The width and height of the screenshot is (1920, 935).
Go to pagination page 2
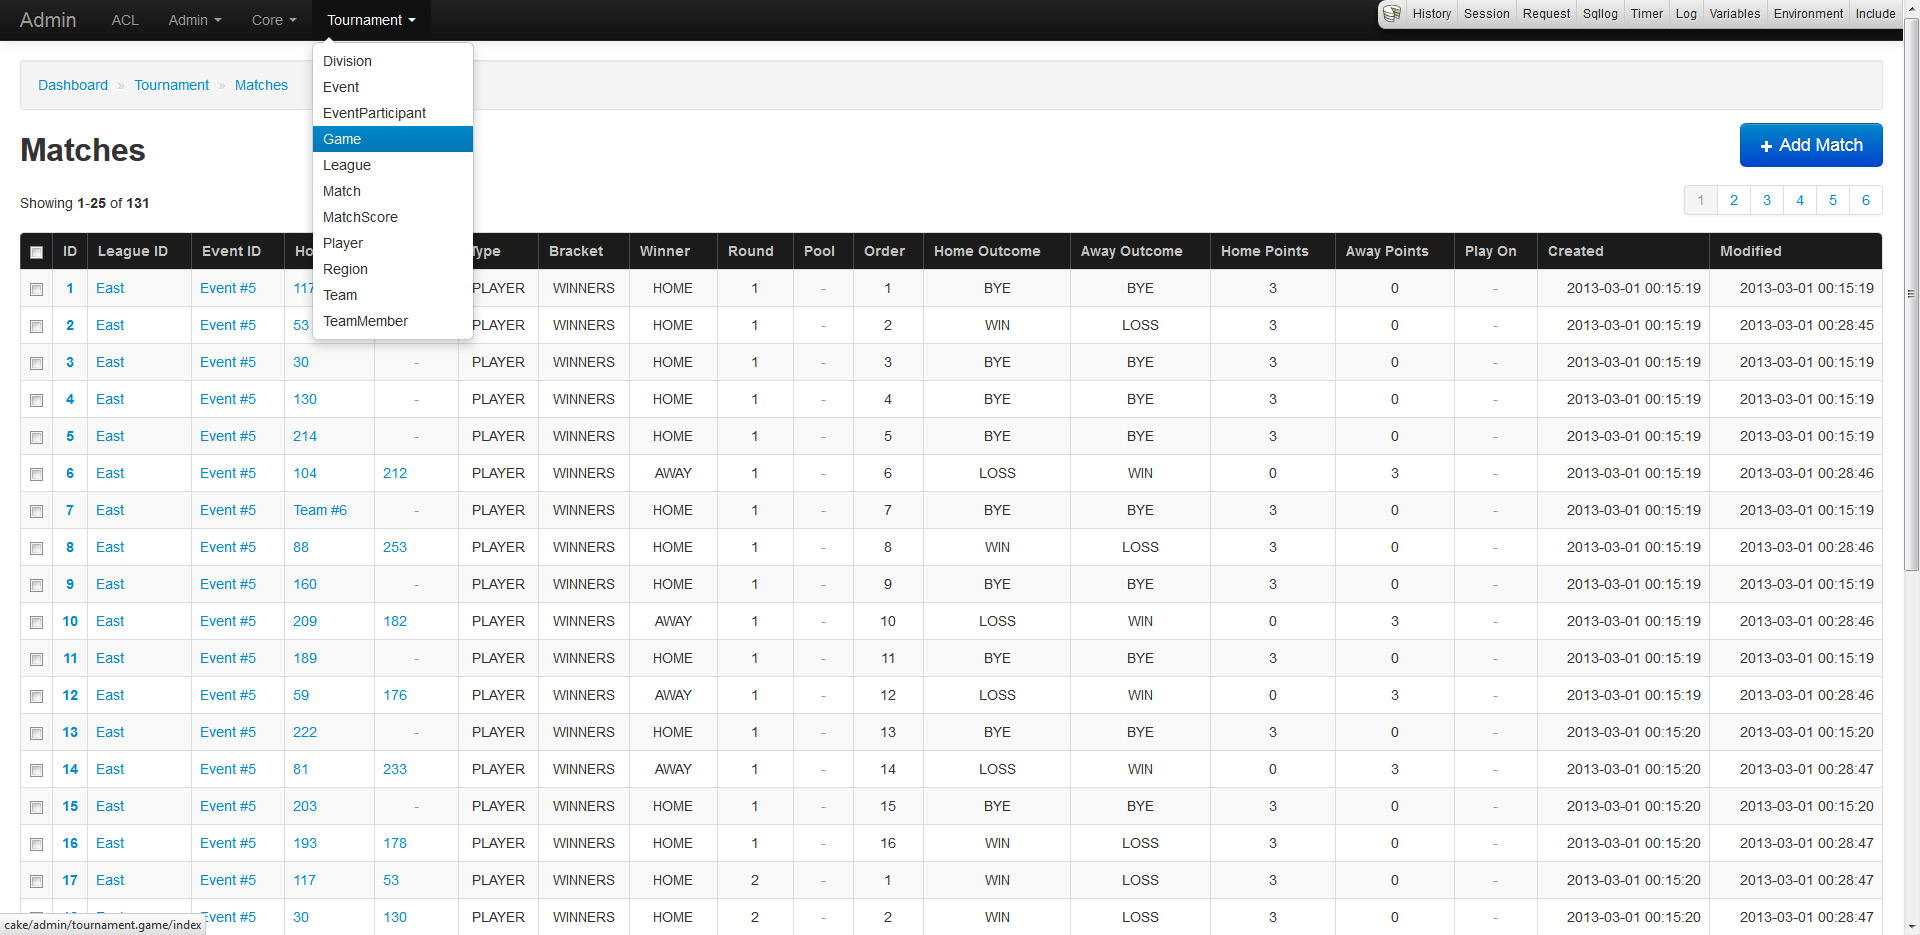click(x=1733, y=200)
